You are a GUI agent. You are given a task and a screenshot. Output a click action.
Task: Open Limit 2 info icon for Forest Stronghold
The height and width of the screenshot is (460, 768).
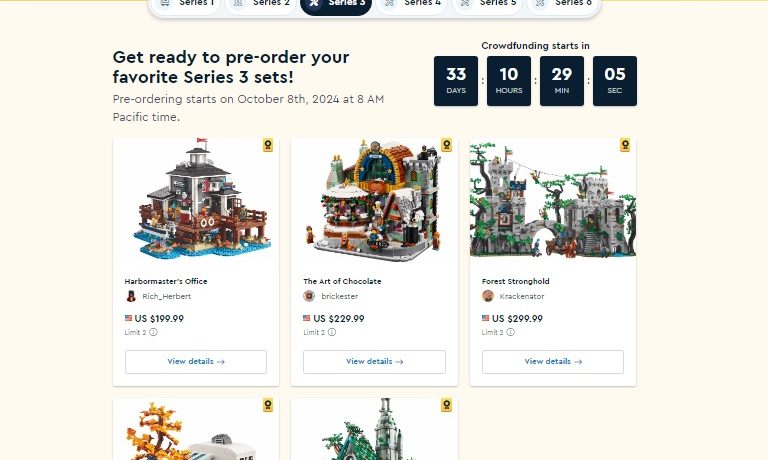tap(510, 332)
